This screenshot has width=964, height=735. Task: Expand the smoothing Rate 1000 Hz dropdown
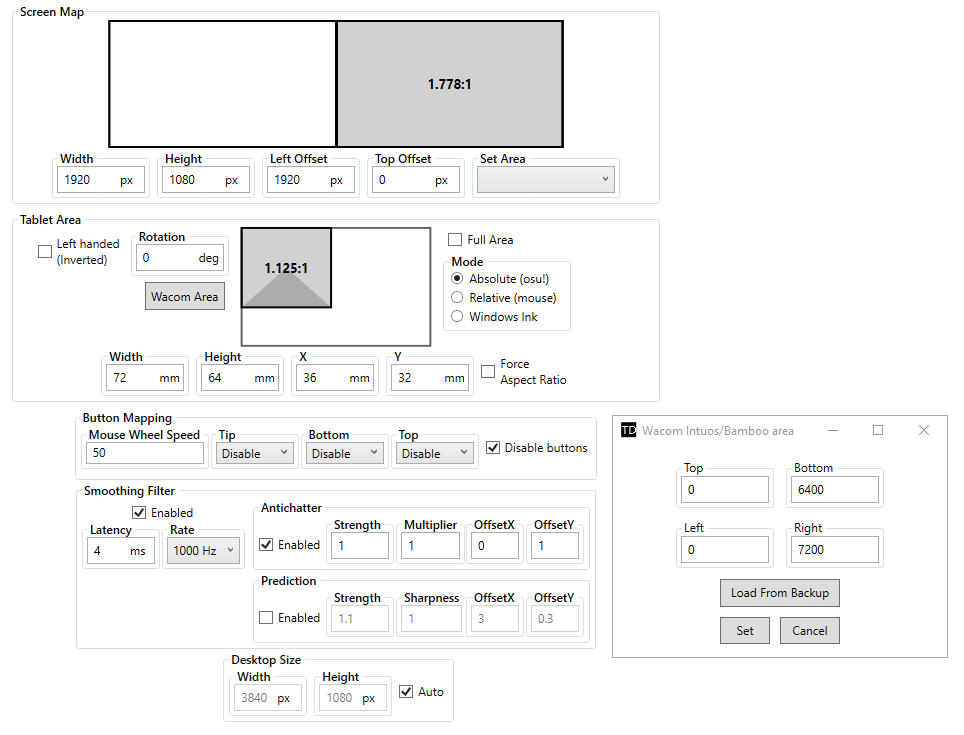click(204, 550)
